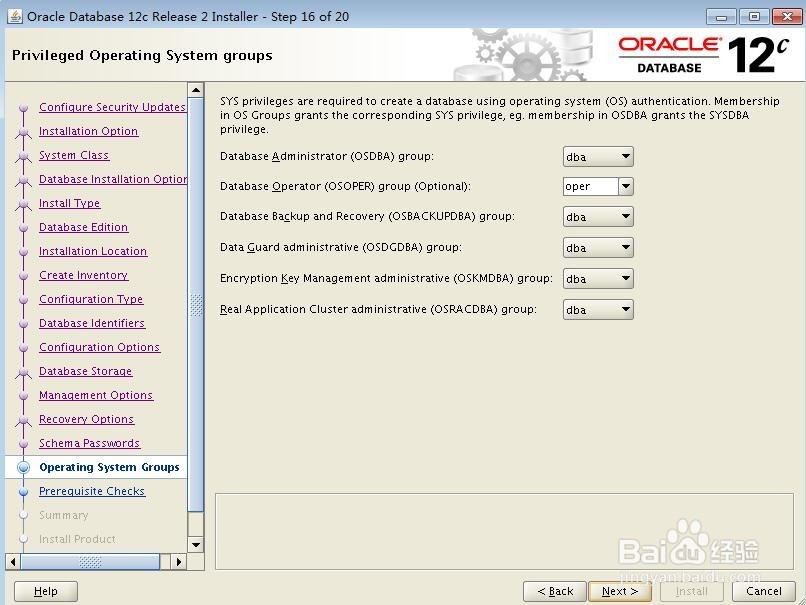This screenshot has height=605, width=806.
Task: Open Database Storage step
Action: pos(85,371)
